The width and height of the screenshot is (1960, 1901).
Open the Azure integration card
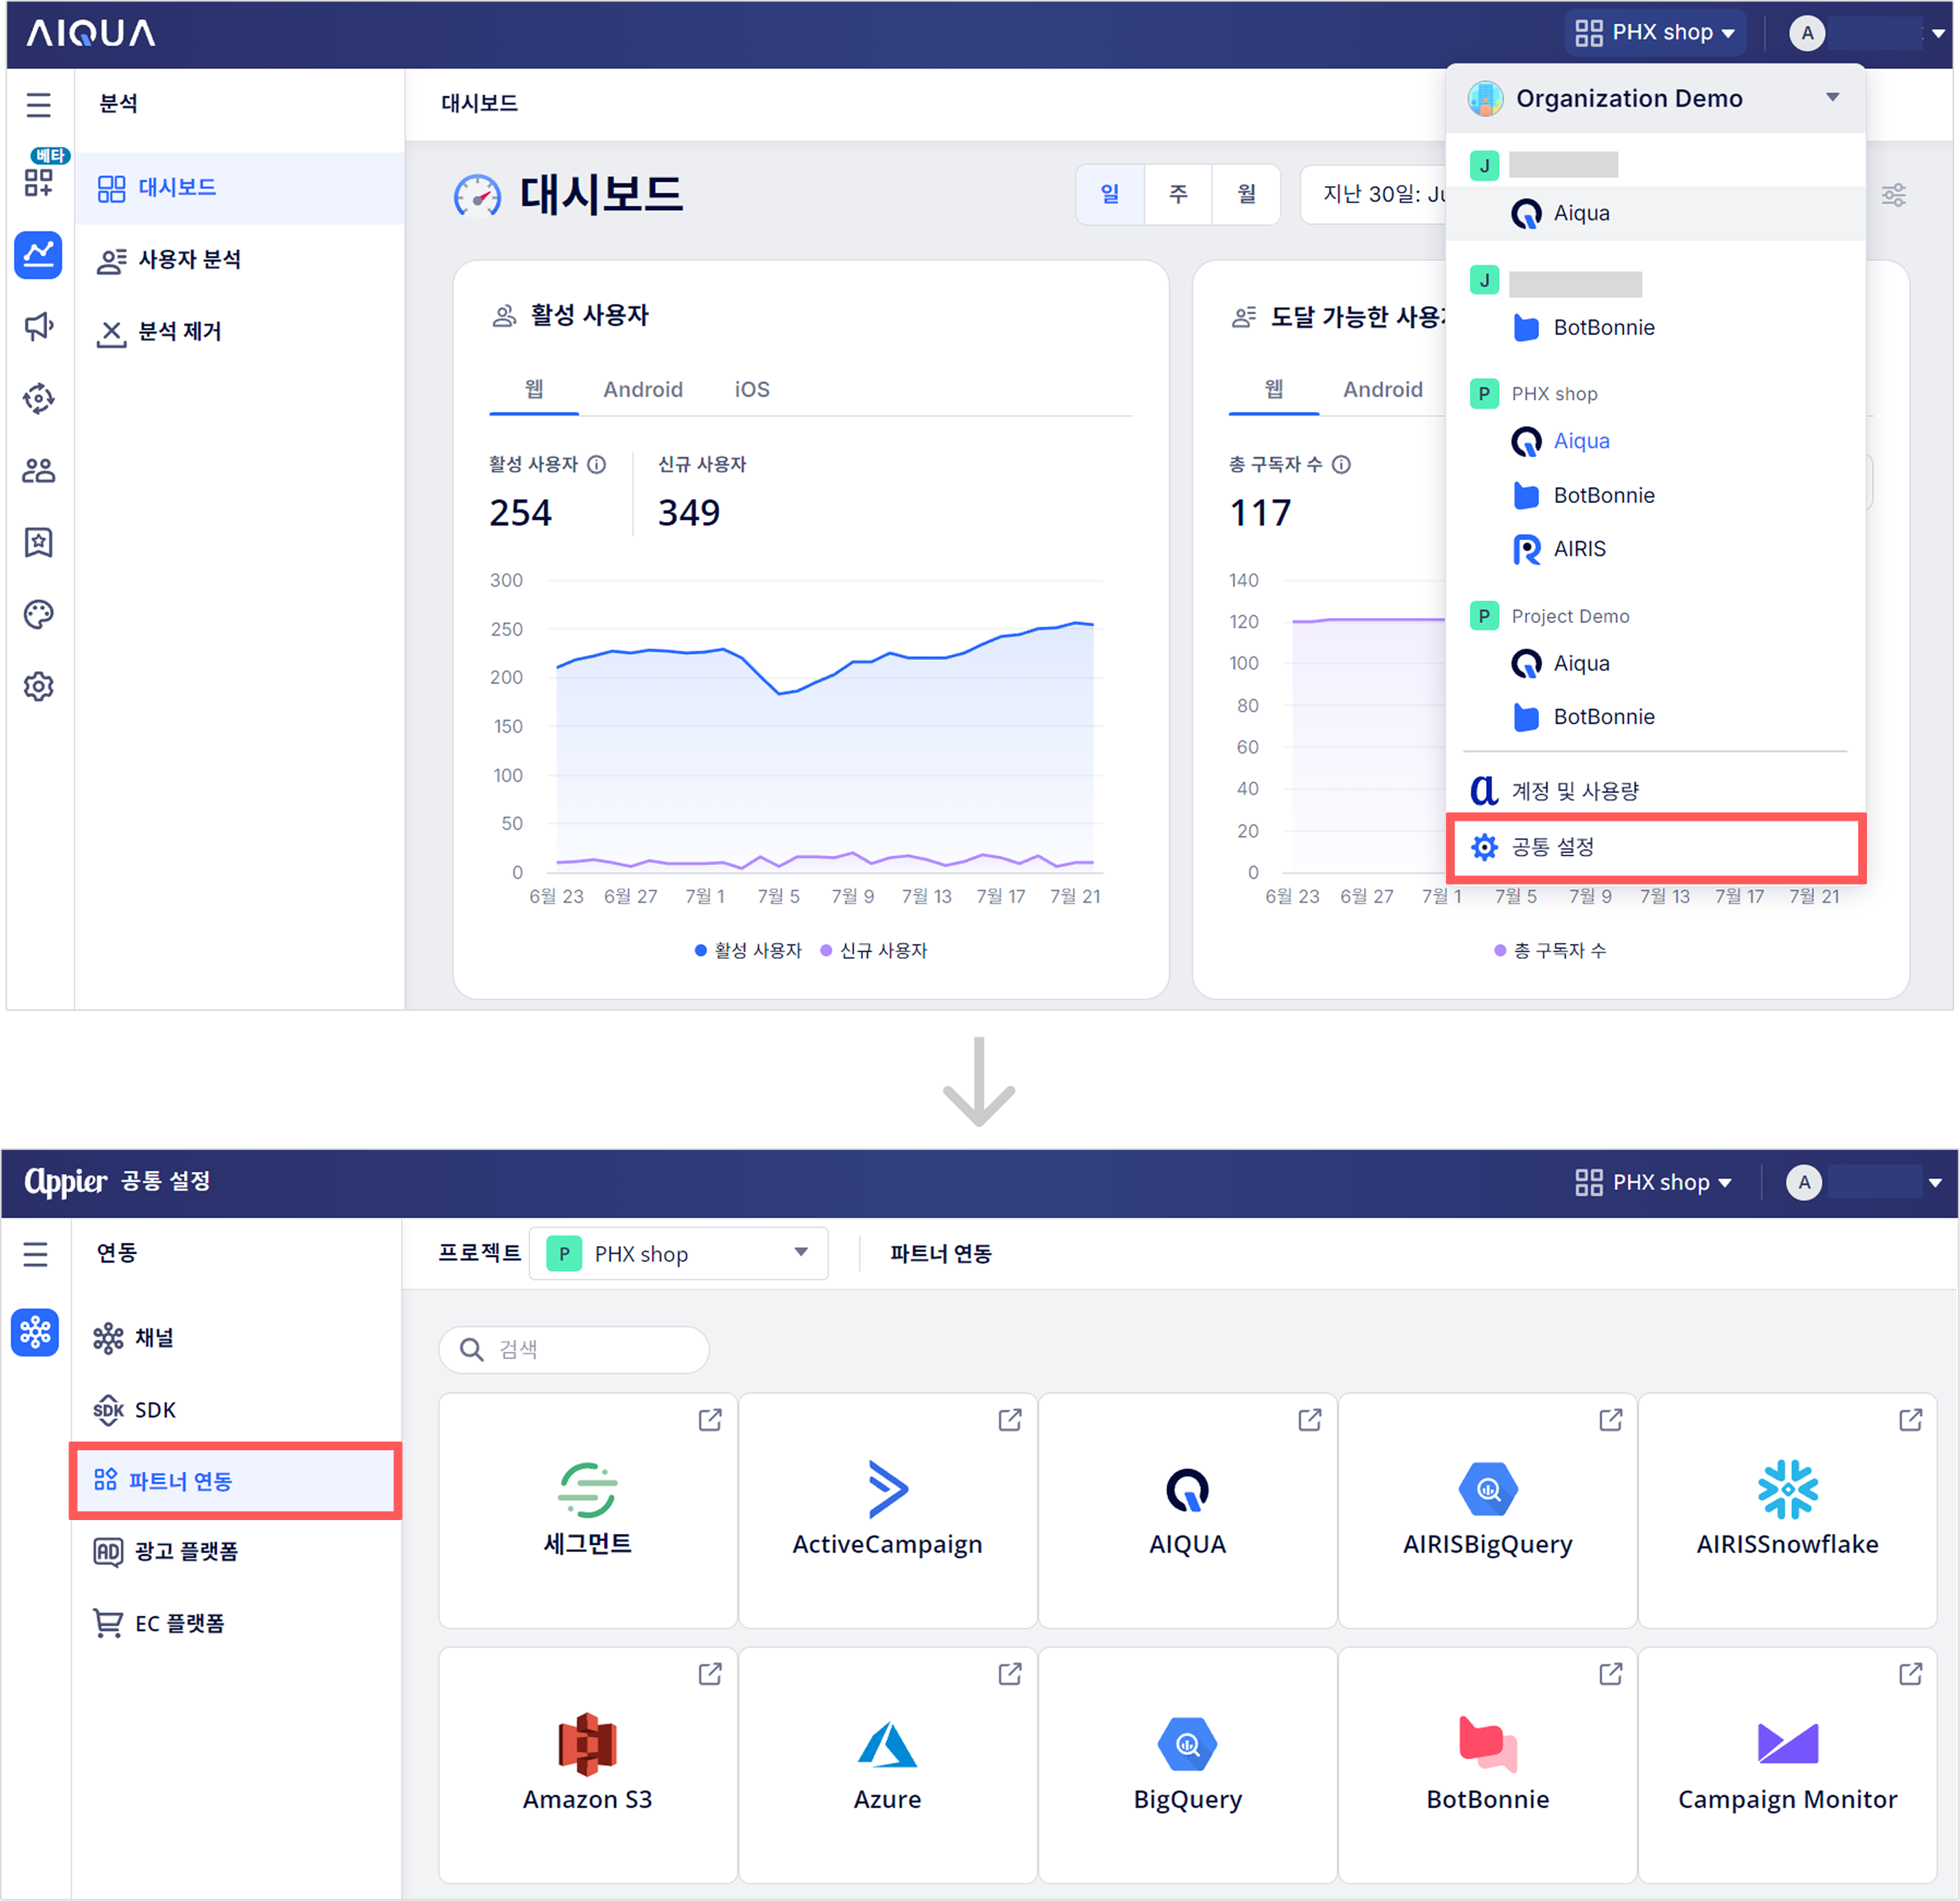point(887,1765)
